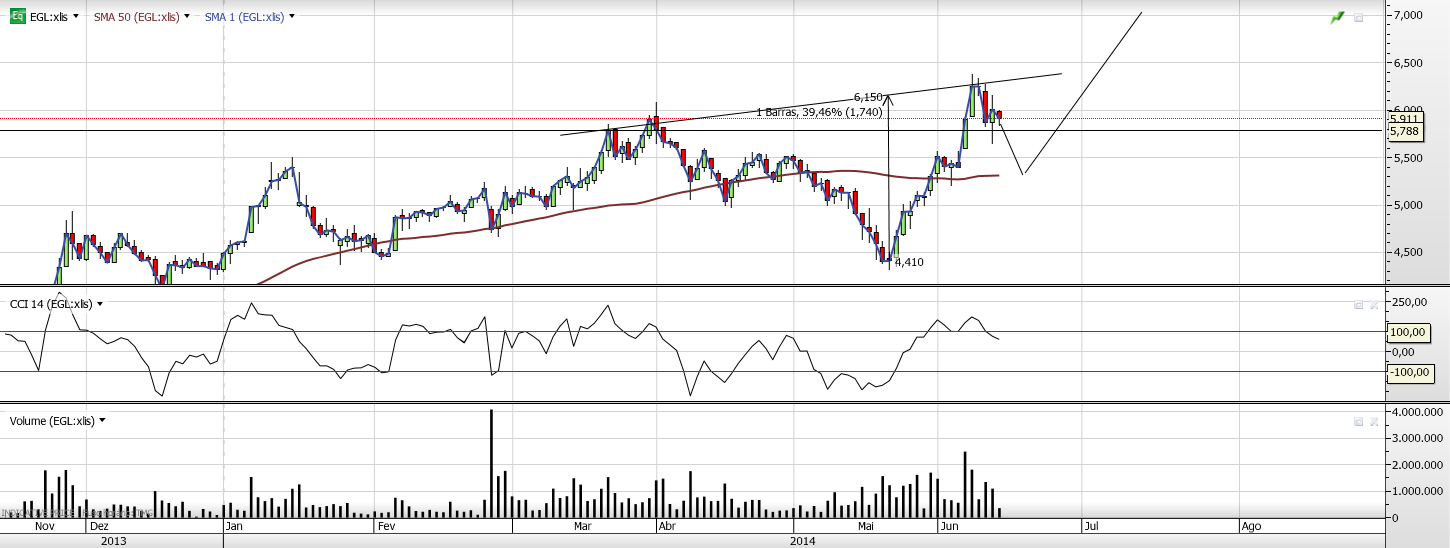Click the Mai label on time axis
The image size is (1450, 548).
[867, 525]
